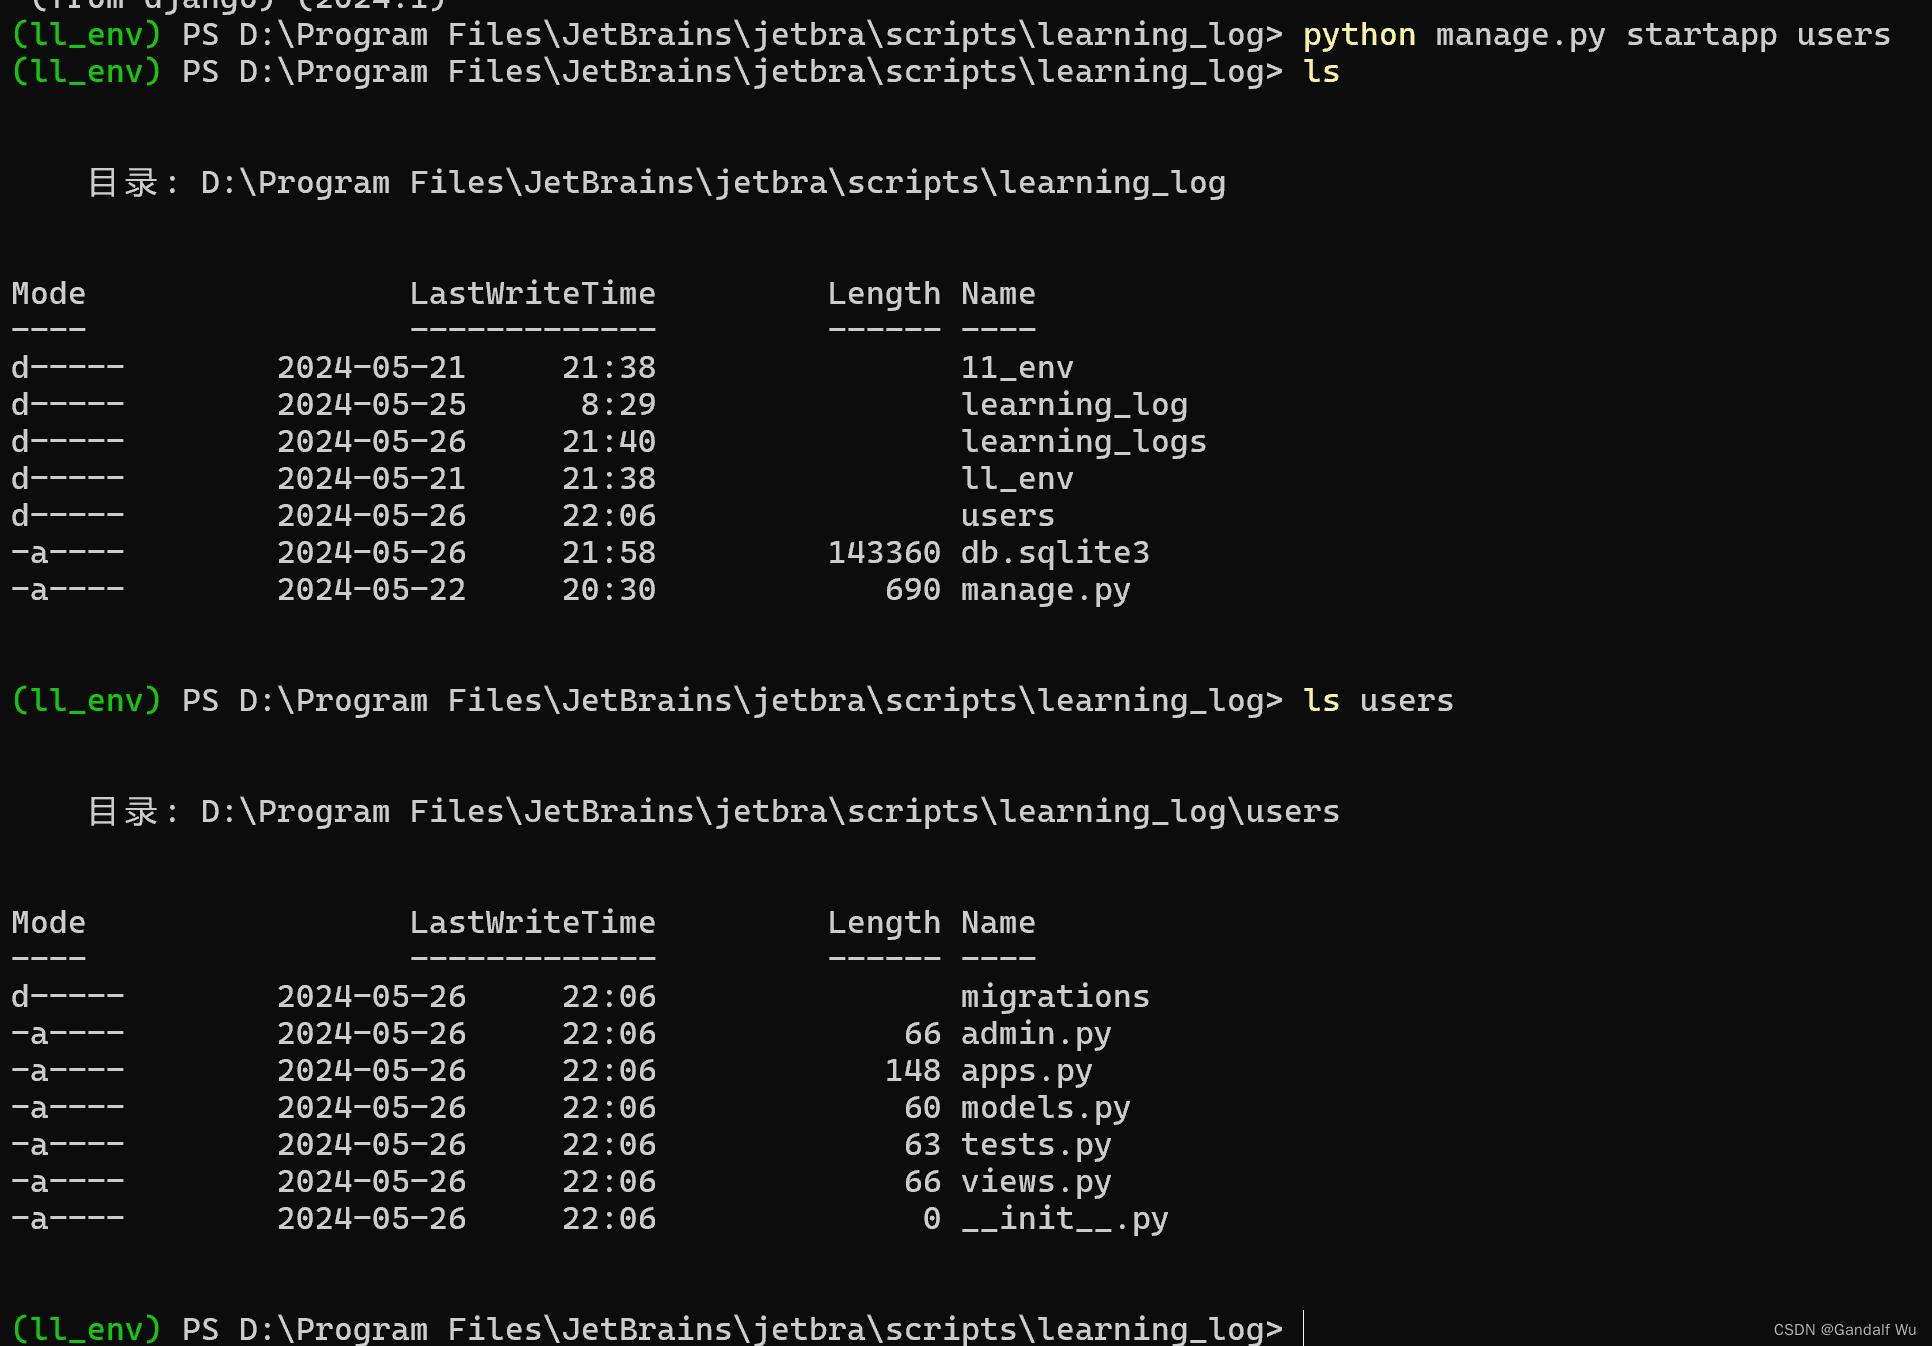Viewport: 1932px width, 1346px height.
Task: Select the yellow ls command text
Action: click(x=1320, y=71)
